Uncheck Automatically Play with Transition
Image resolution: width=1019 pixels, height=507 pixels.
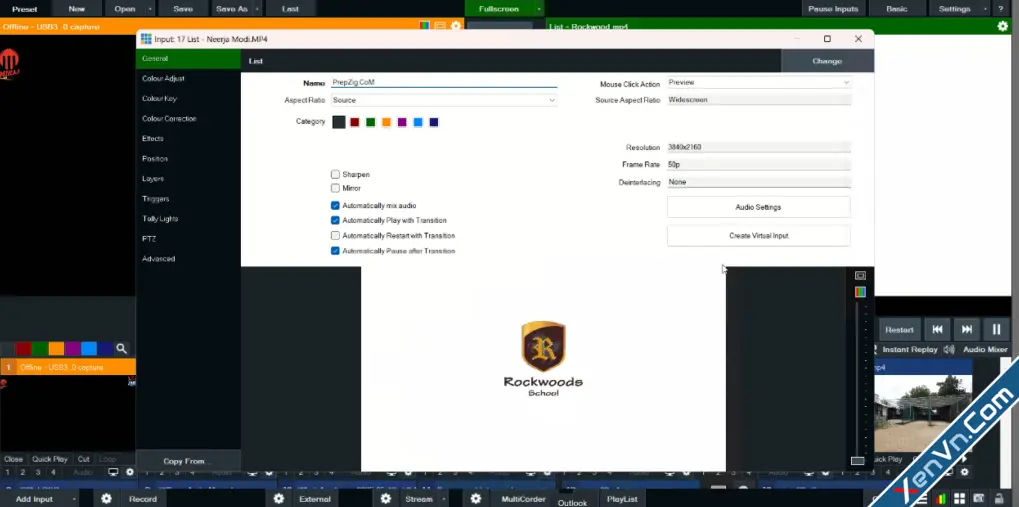tap(335, 220)
